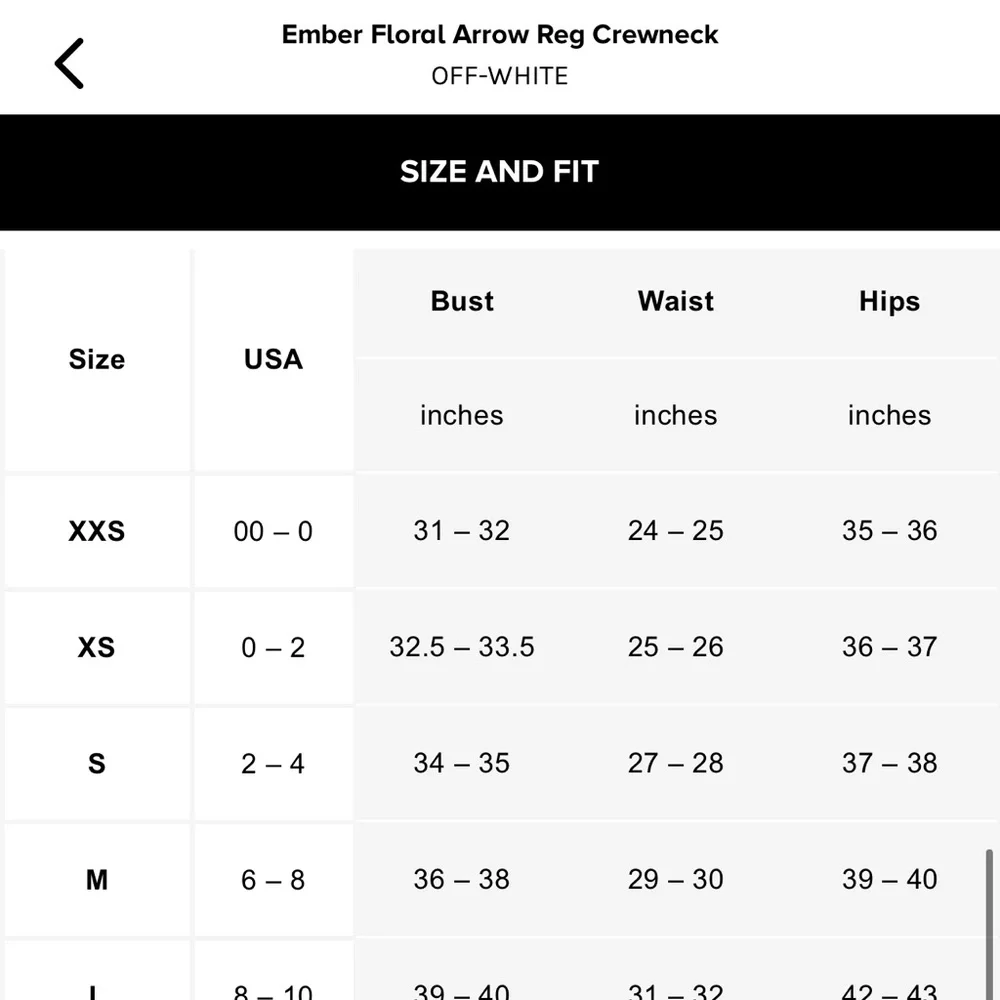Click the 32.5 – 33.5 bust measurement
The image size is (1000, 1000).
pyautogui.click(x=462, y=647)
